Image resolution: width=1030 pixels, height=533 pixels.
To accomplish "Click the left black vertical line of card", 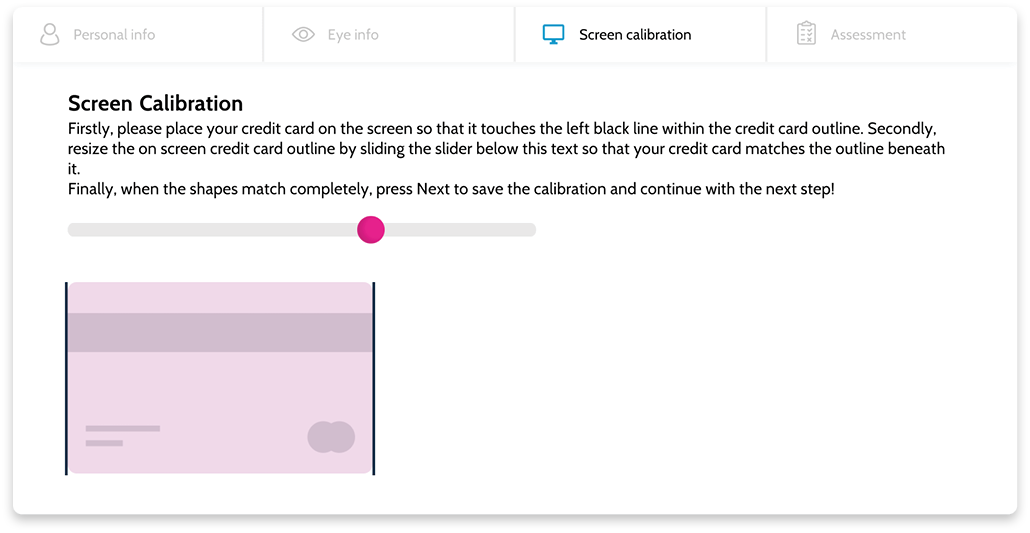I will click(x=66, y=378).
